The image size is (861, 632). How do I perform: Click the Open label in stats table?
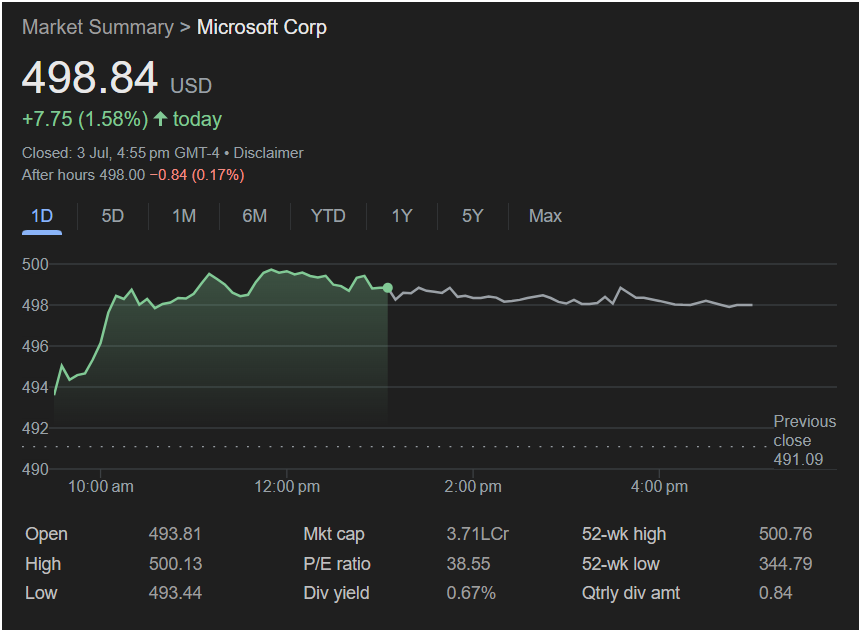click(x=46, y=534)
